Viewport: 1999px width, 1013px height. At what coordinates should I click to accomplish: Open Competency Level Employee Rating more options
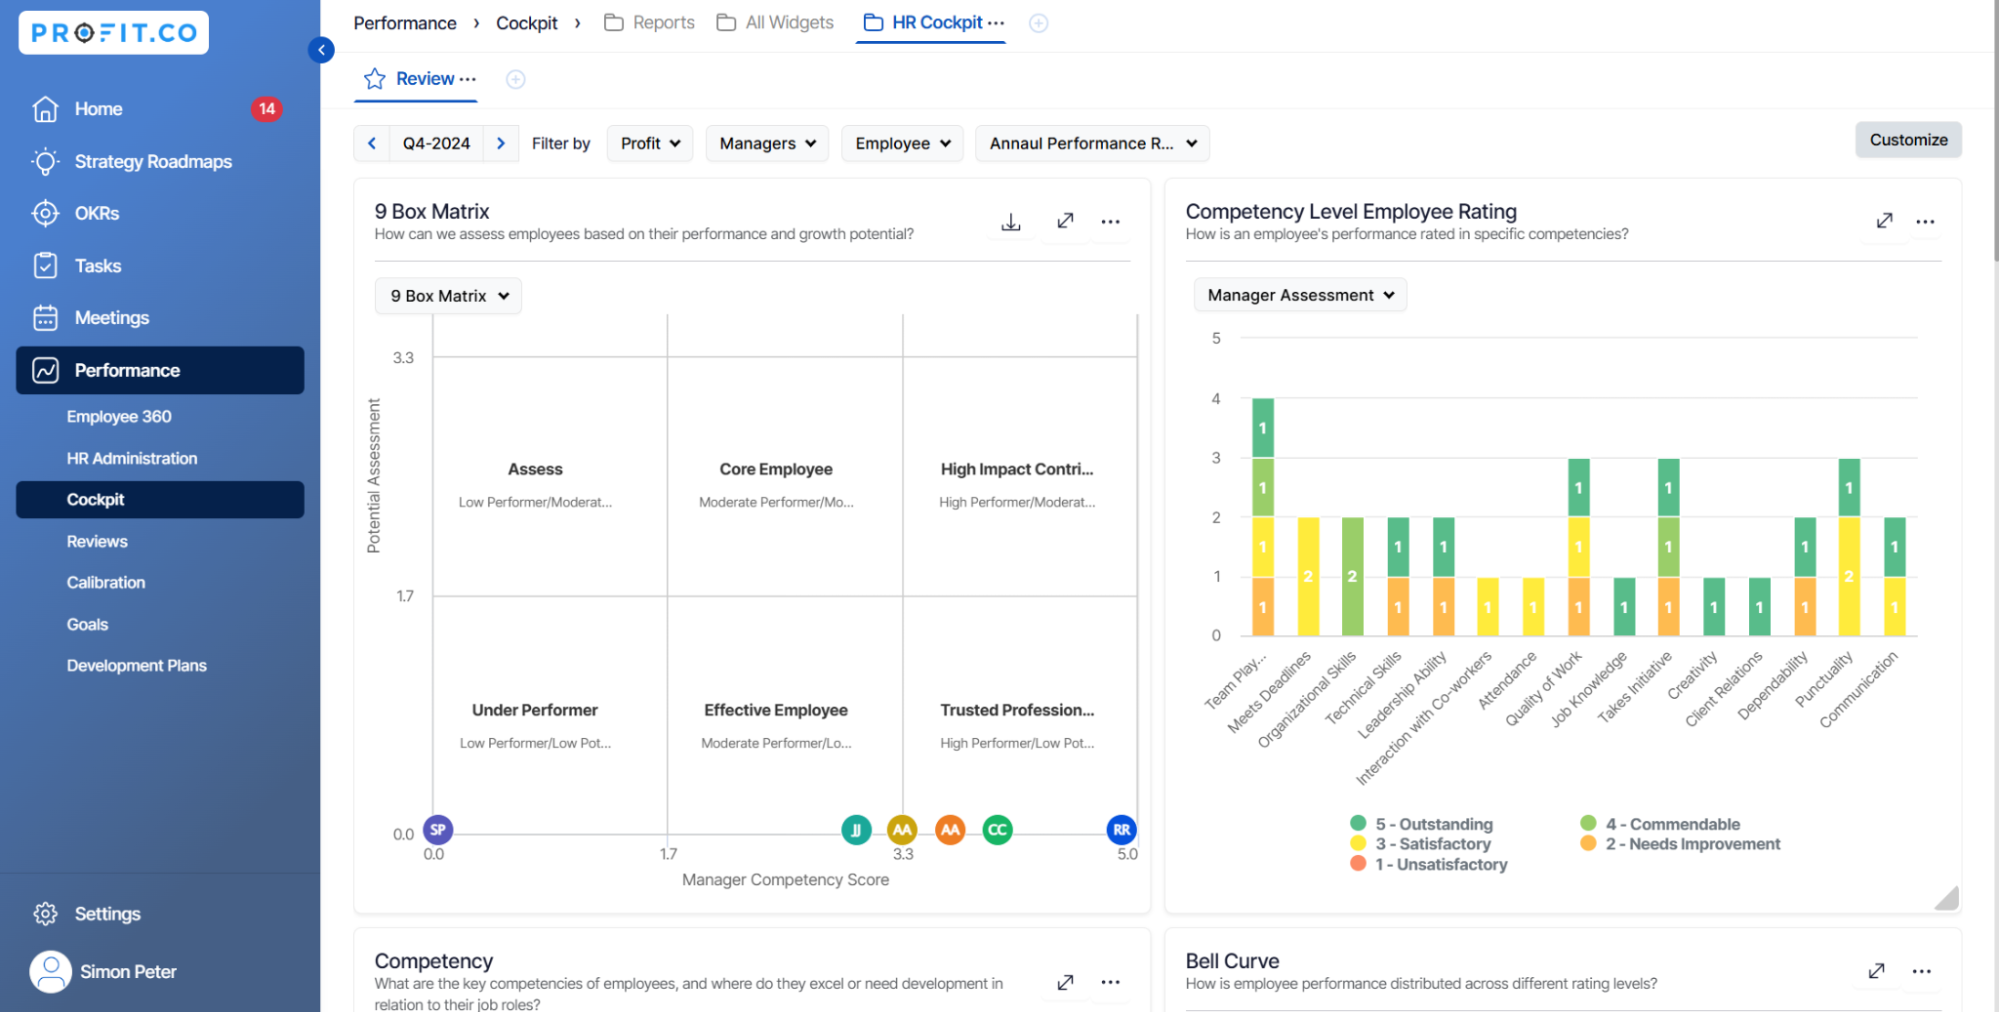click(x=1925, y=222)
